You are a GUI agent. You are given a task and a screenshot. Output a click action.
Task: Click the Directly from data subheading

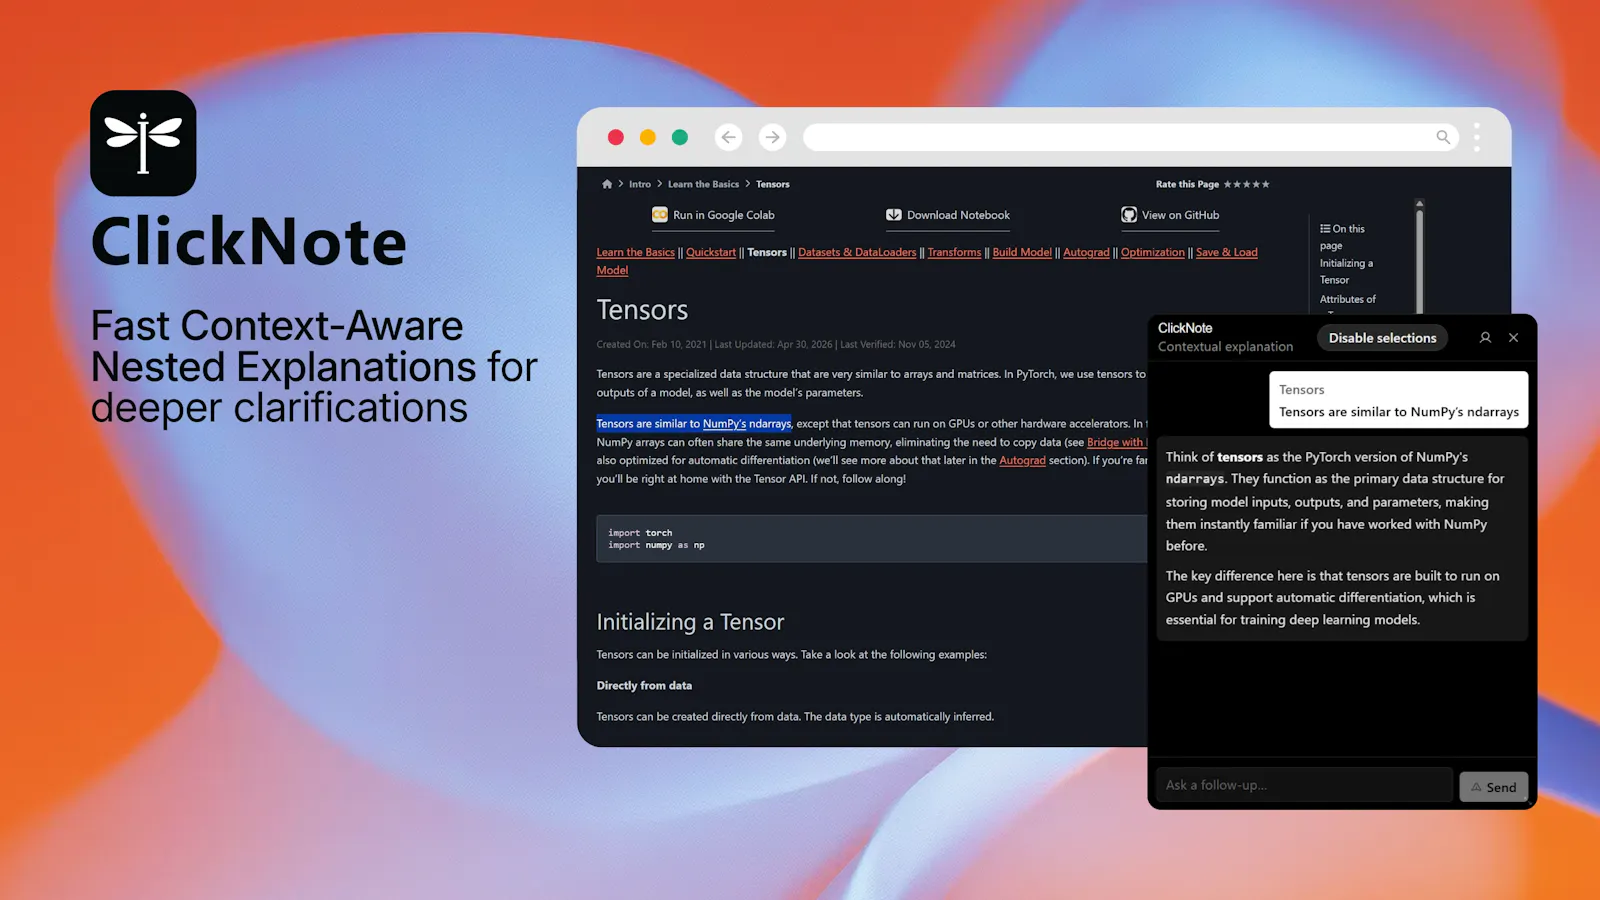644,686
